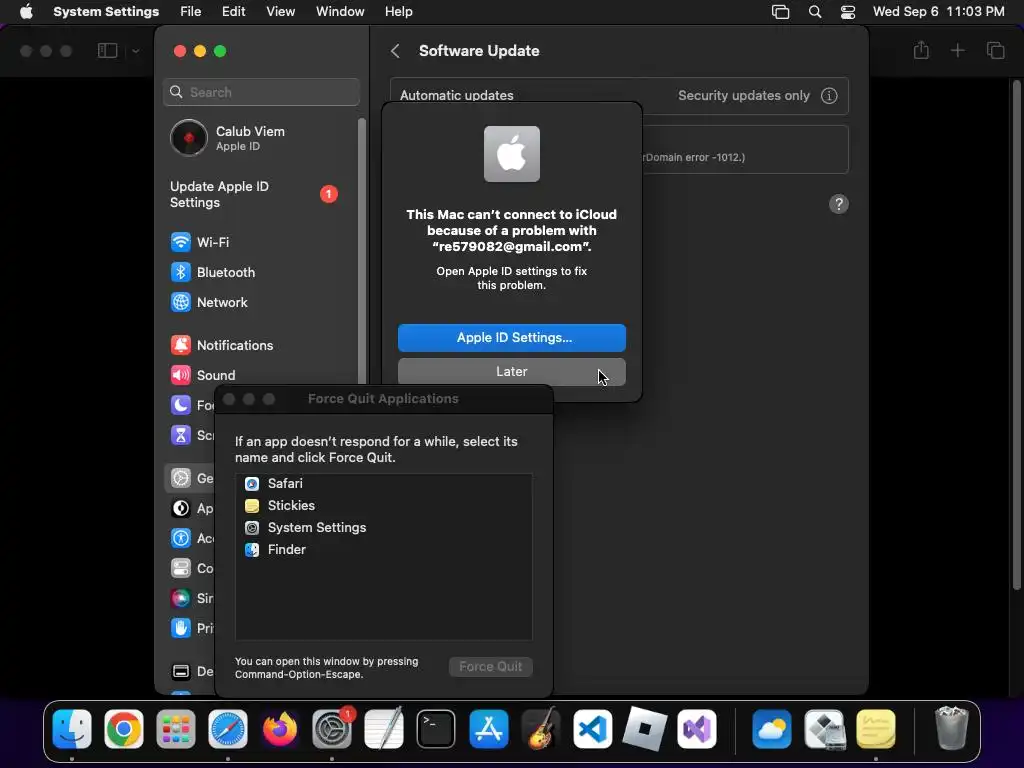The width and height of the screenshot is (1024, 768).
Task: Expand Safari sidebar dropdown chevron
Action: pos(135,51)
